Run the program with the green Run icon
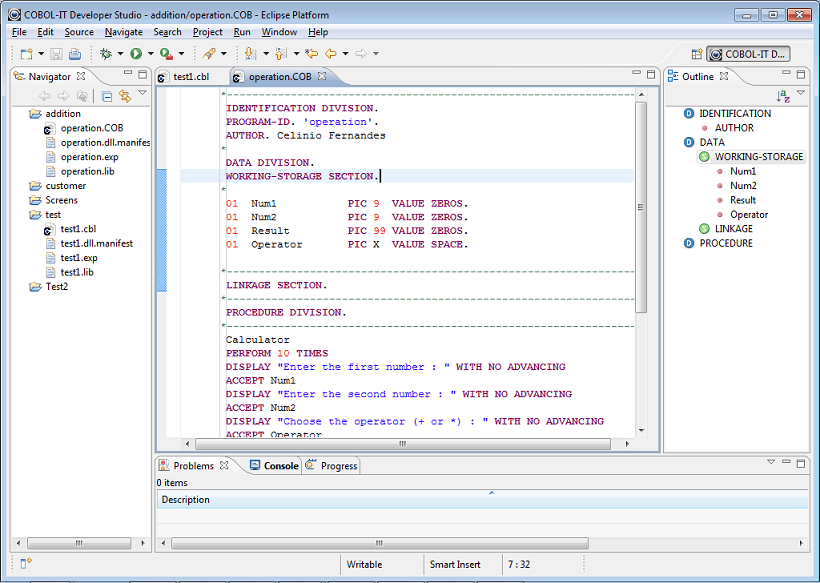820x583 pixels. pyautogui.click(x=135, y=53)
